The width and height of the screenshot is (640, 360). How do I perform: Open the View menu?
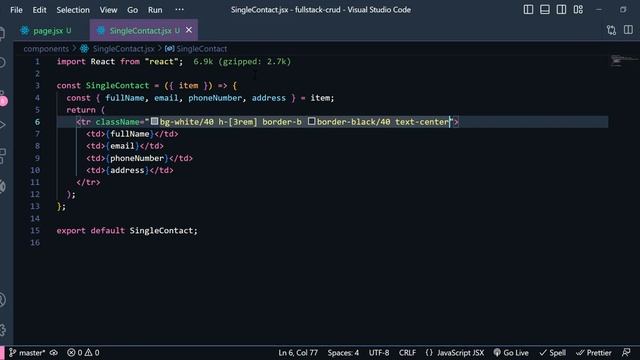(x=108, y=10)
